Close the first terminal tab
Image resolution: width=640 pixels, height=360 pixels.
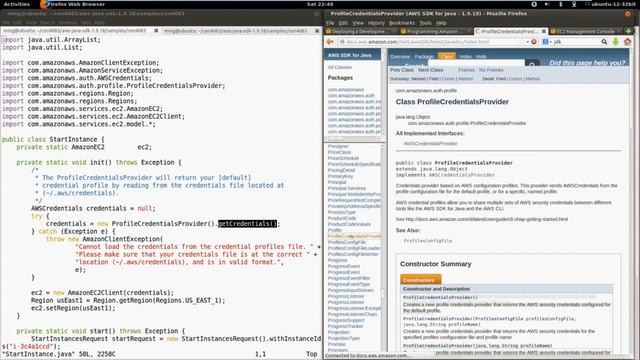(x=156, y=31)
